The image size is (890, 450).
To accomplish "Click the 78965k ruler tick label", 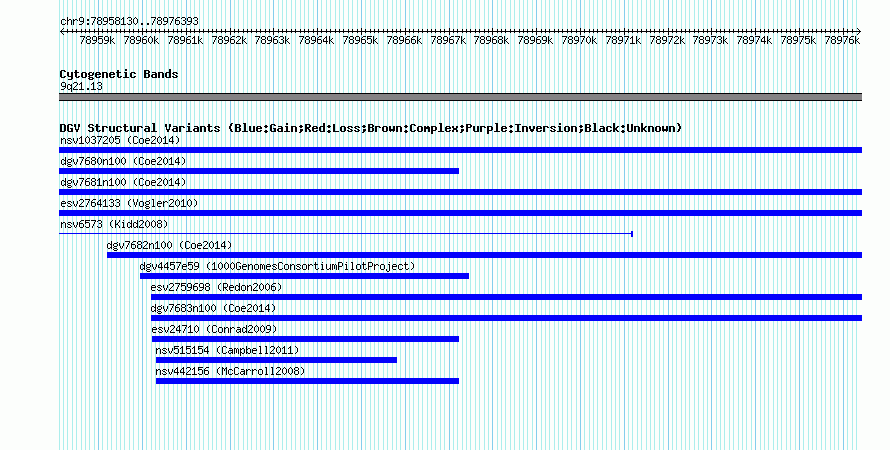I will point(360,40).
